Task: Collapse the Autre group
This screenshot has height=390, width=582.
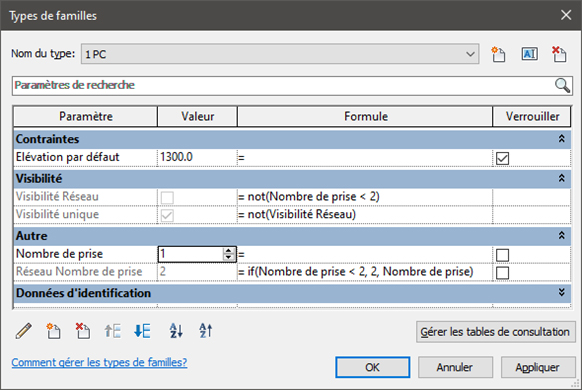Action: click(562, 236)
